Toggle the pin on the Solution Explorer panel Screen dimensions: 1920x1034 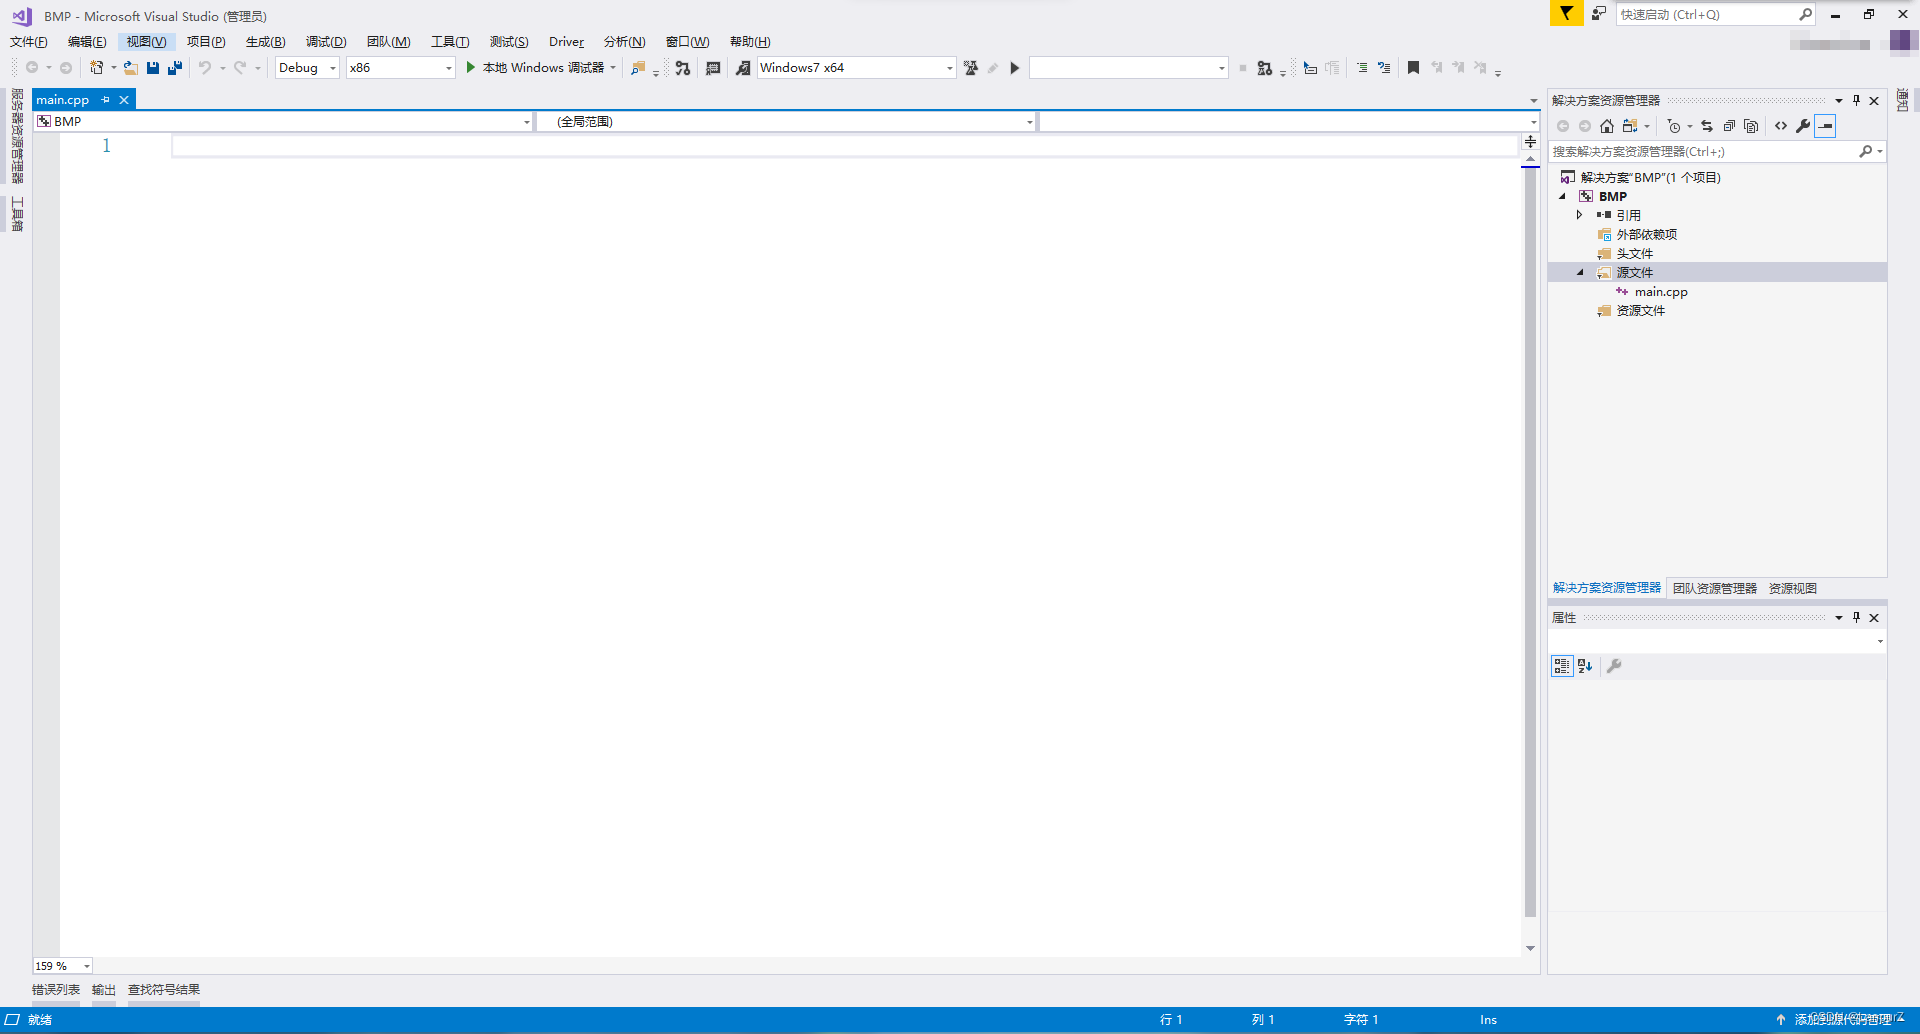(1857, 100)
